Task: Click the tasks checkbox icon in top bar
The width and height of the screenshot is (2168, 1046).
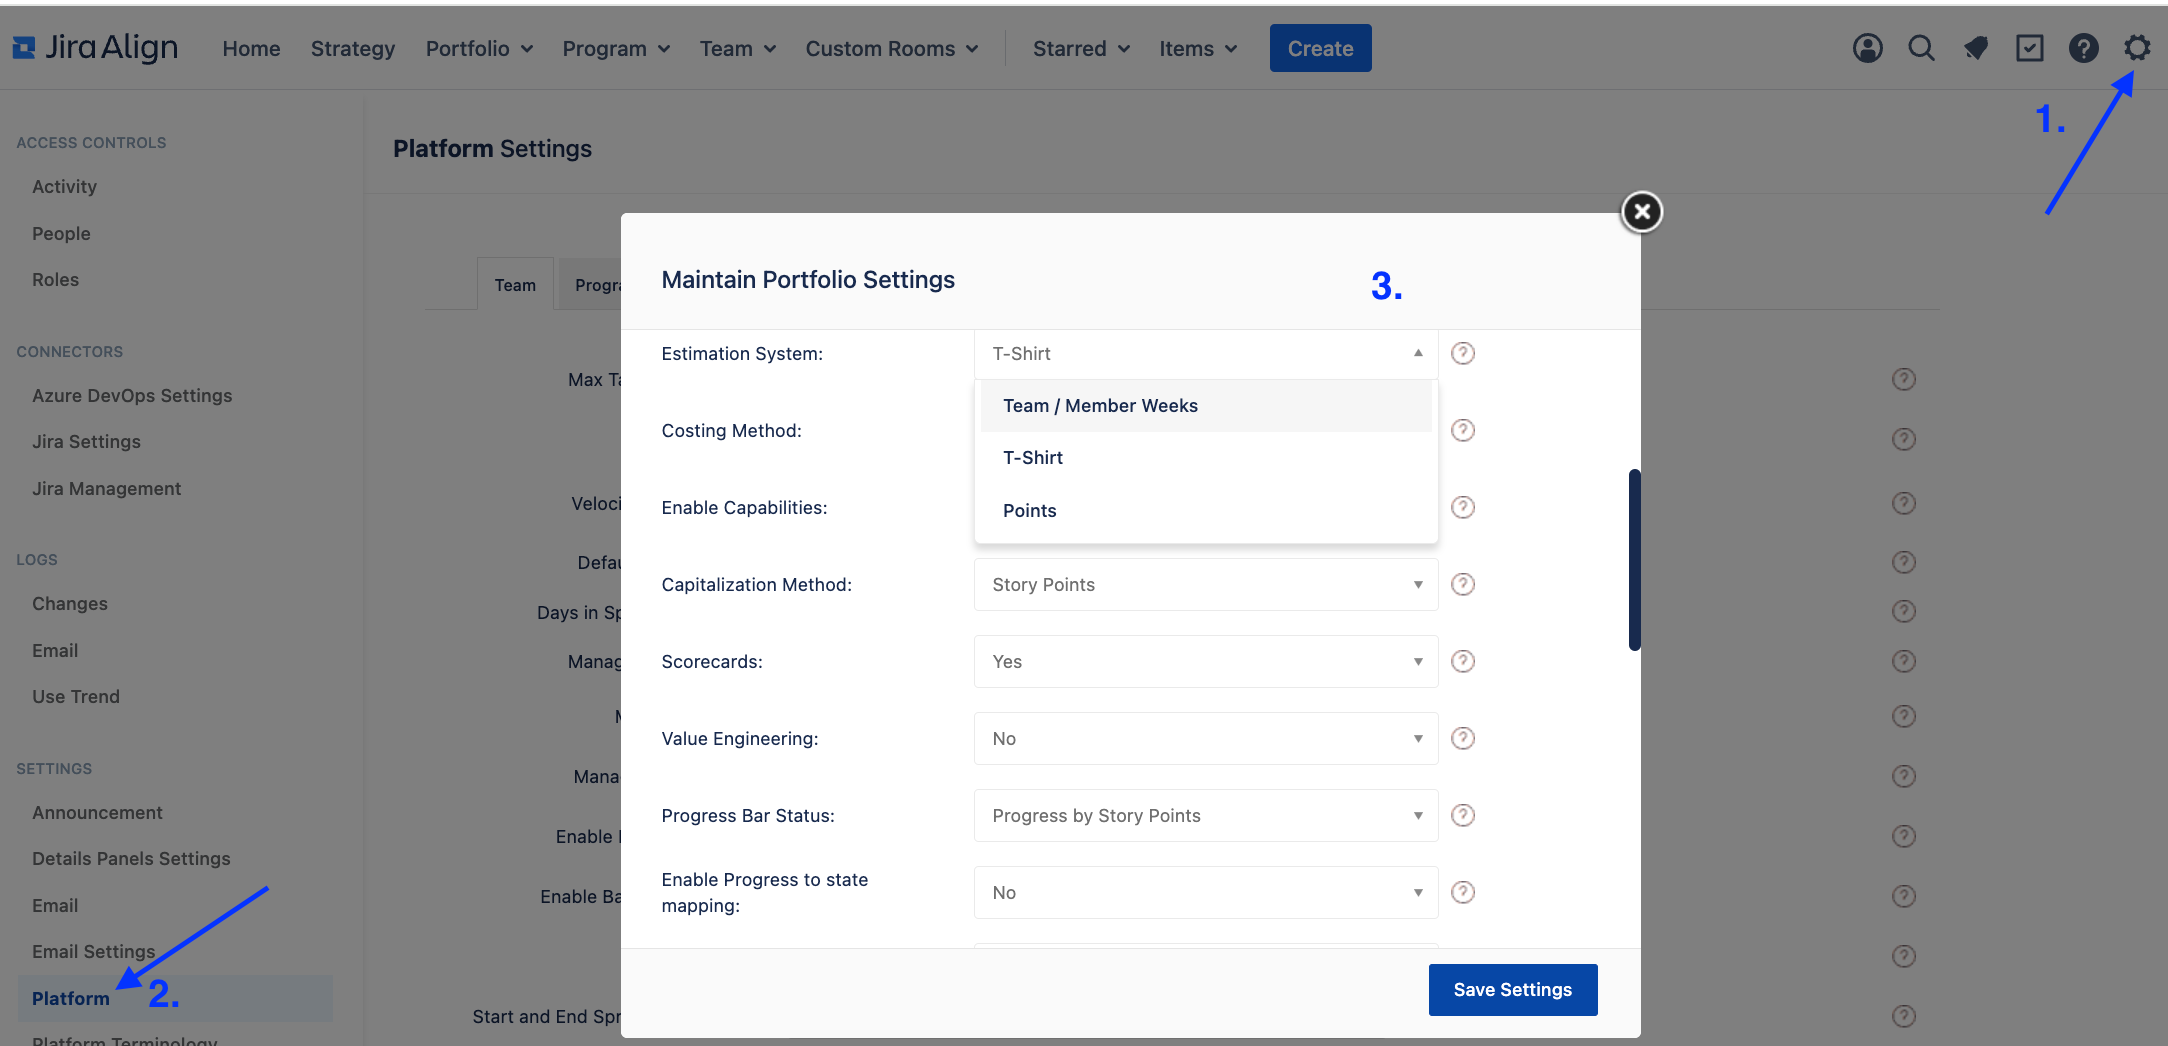Action: click(2029, 48)
